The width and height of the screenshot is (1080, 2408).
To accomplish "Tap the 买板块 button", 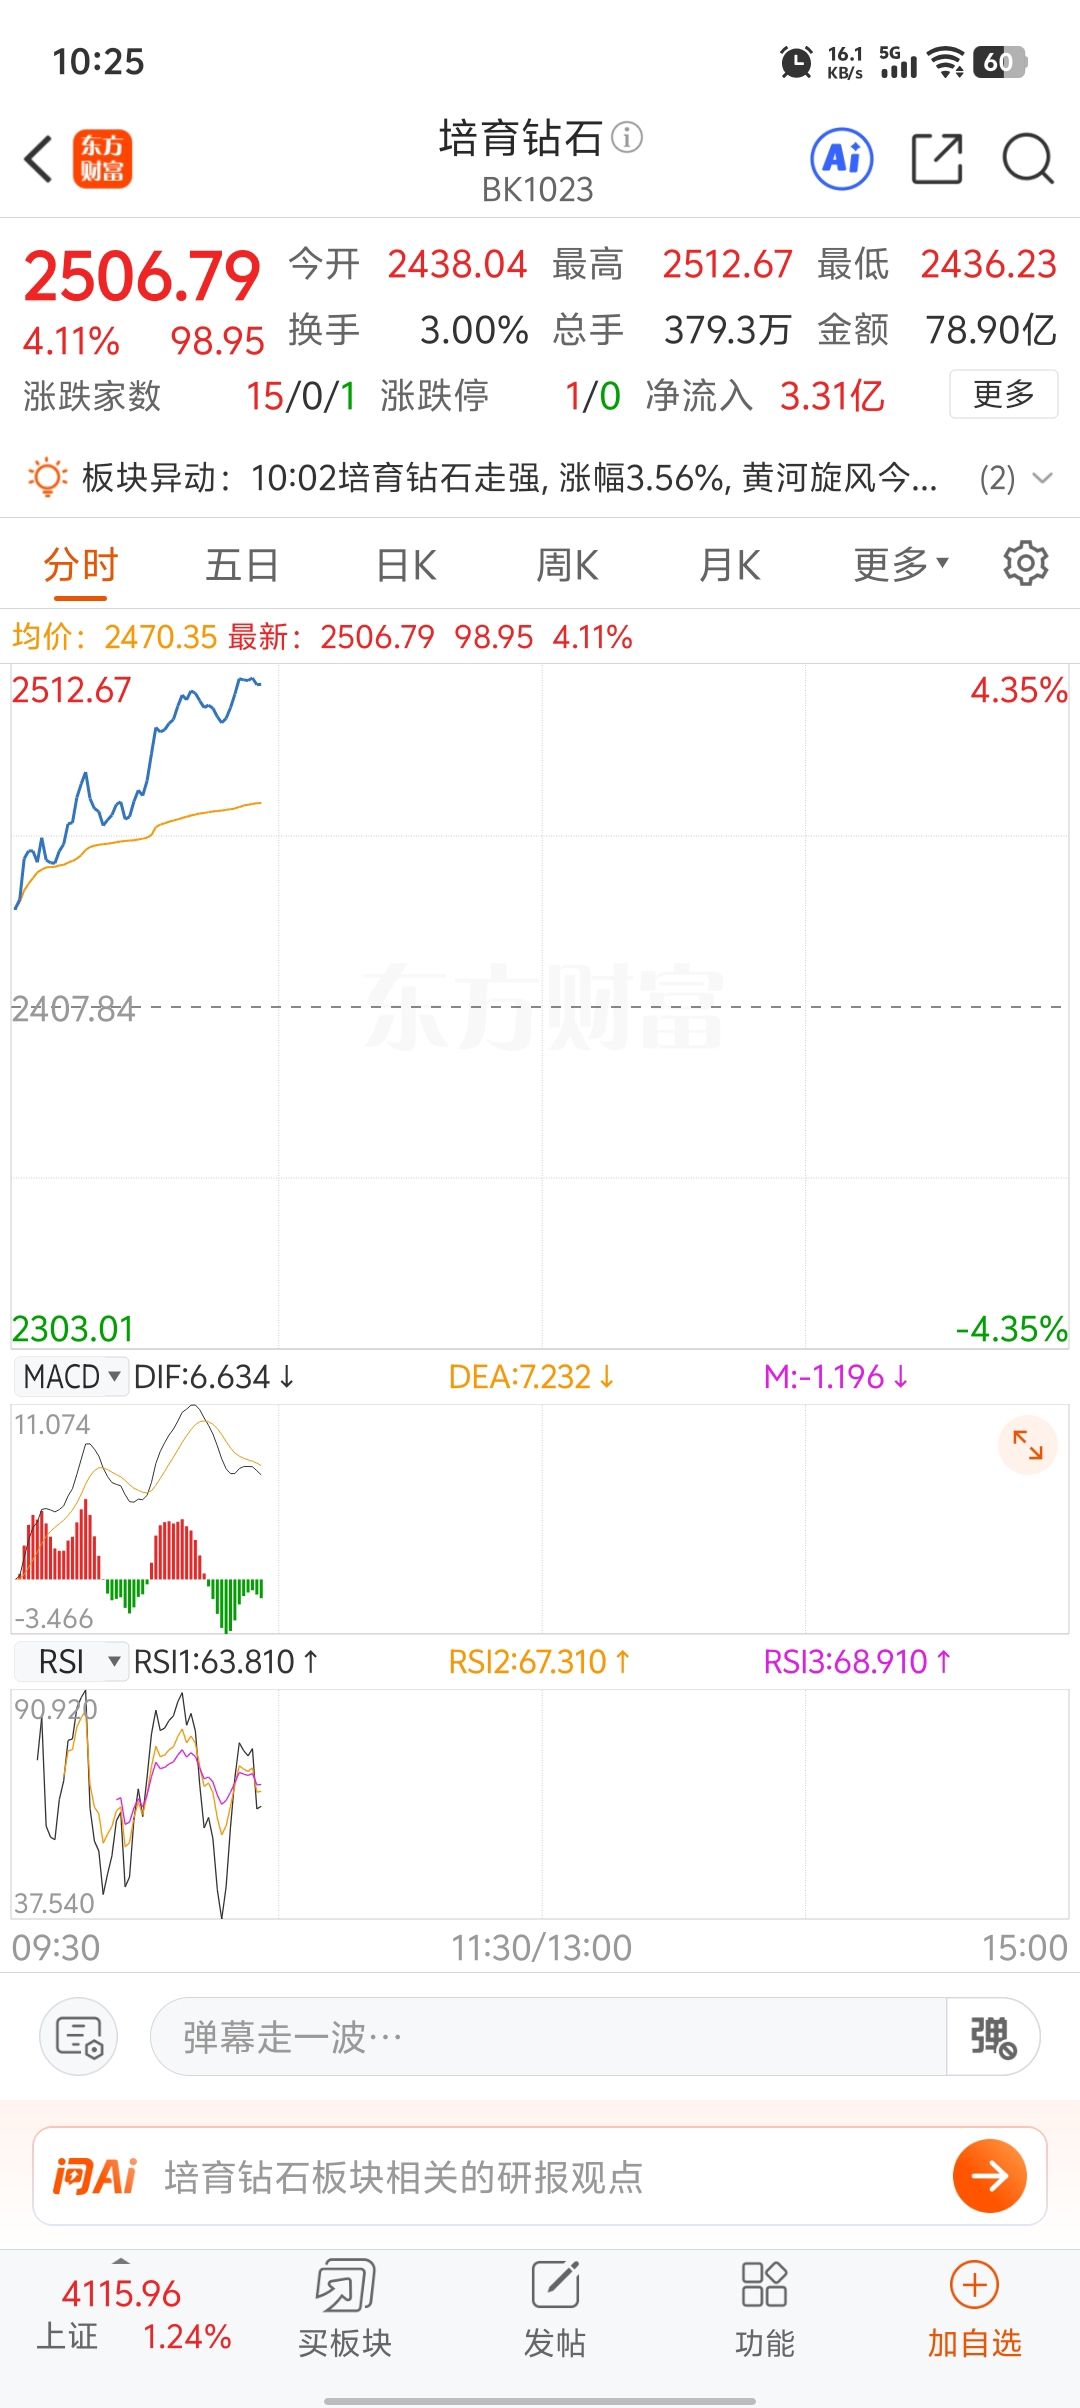I will coord(345,2306).
